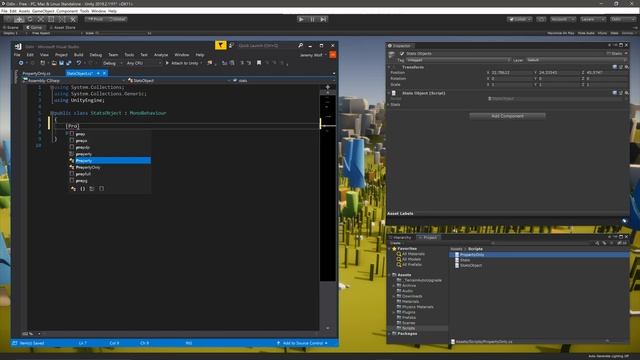The image size is (640, 360).
Task: Open Solution Configurations Debug dropdown
Action: tap(112, 63)
